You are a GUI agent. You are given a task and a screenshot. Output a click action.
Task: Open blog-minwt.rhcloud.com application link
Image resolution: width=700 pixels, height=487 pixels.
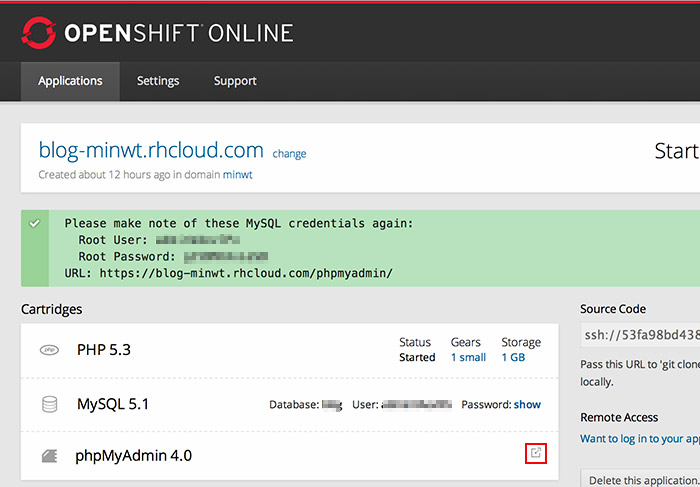151,150
